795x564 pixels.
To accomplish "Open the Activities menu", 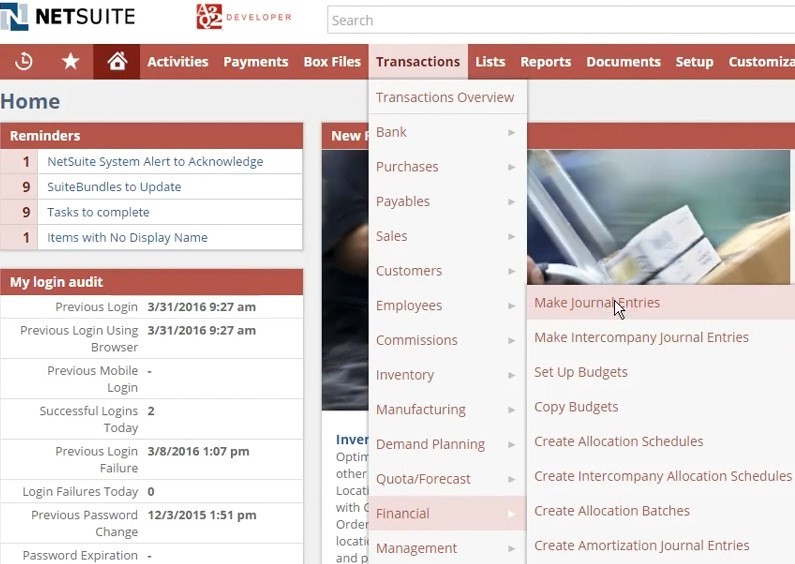I will tap(177, 61).
